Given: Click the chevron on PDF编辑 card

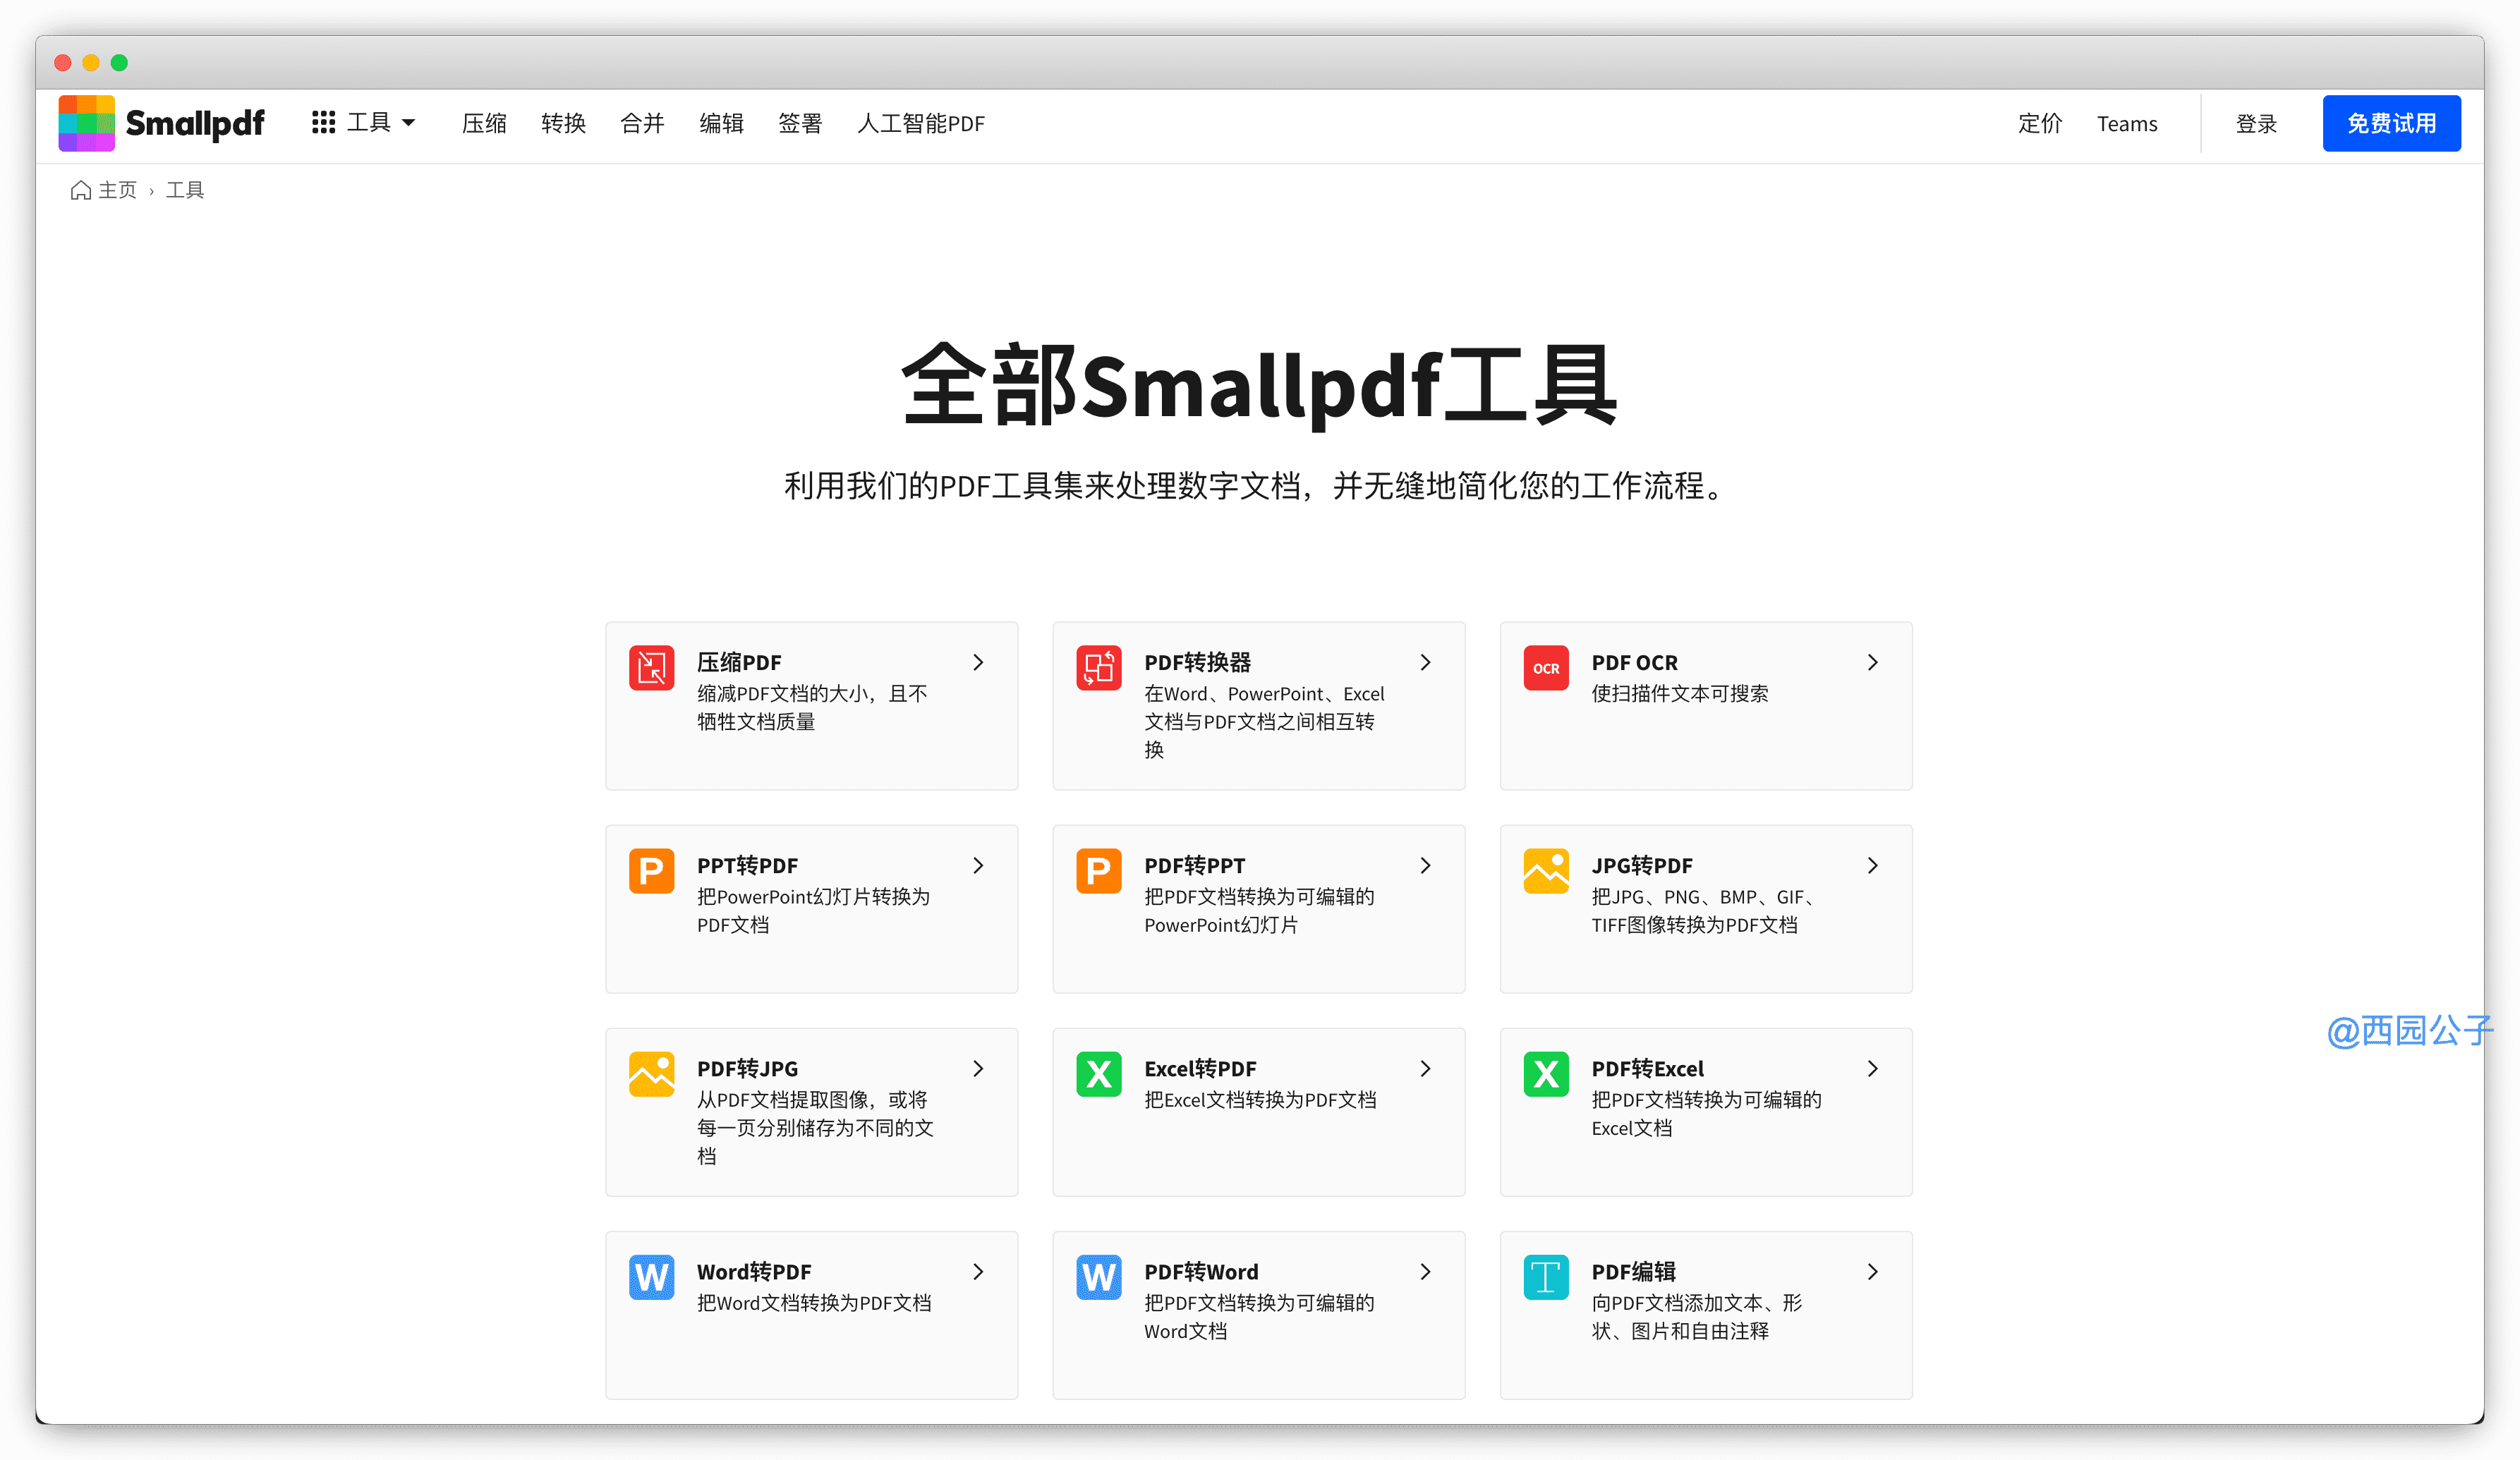Looking at the screenshot, I should coord(1872,1271).
